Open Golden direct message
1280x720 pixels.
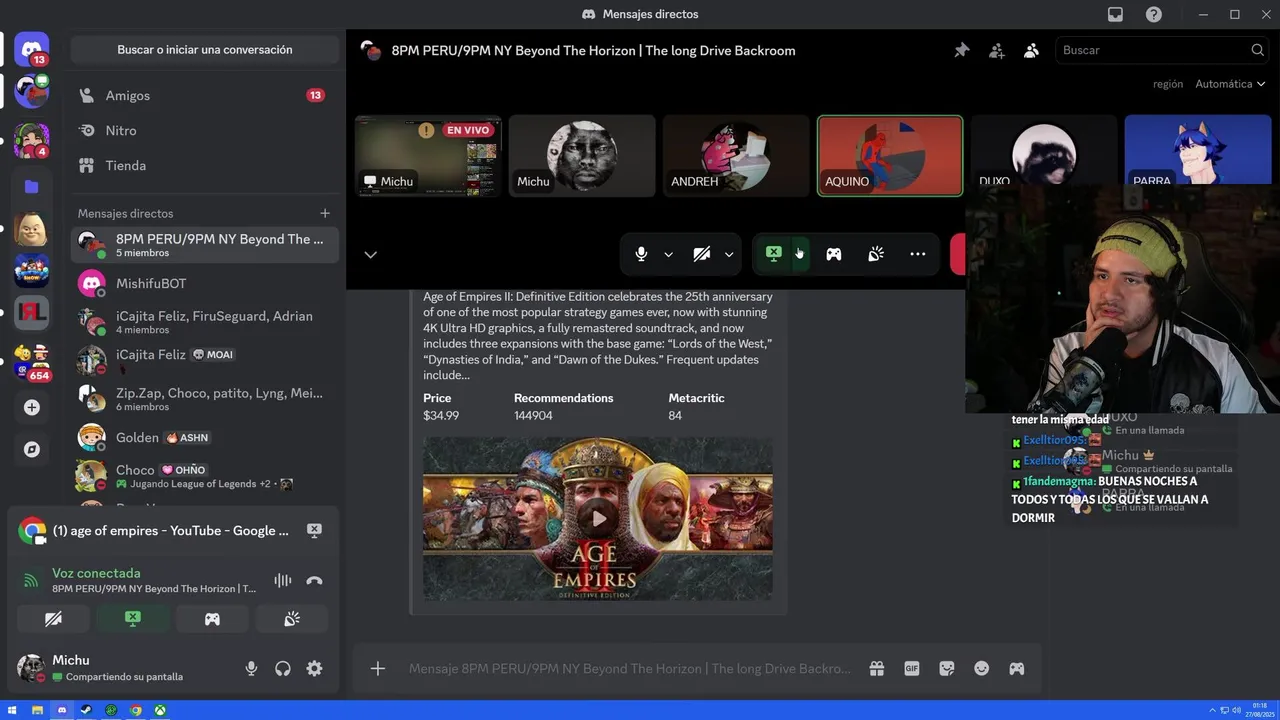tap(205, 437)
